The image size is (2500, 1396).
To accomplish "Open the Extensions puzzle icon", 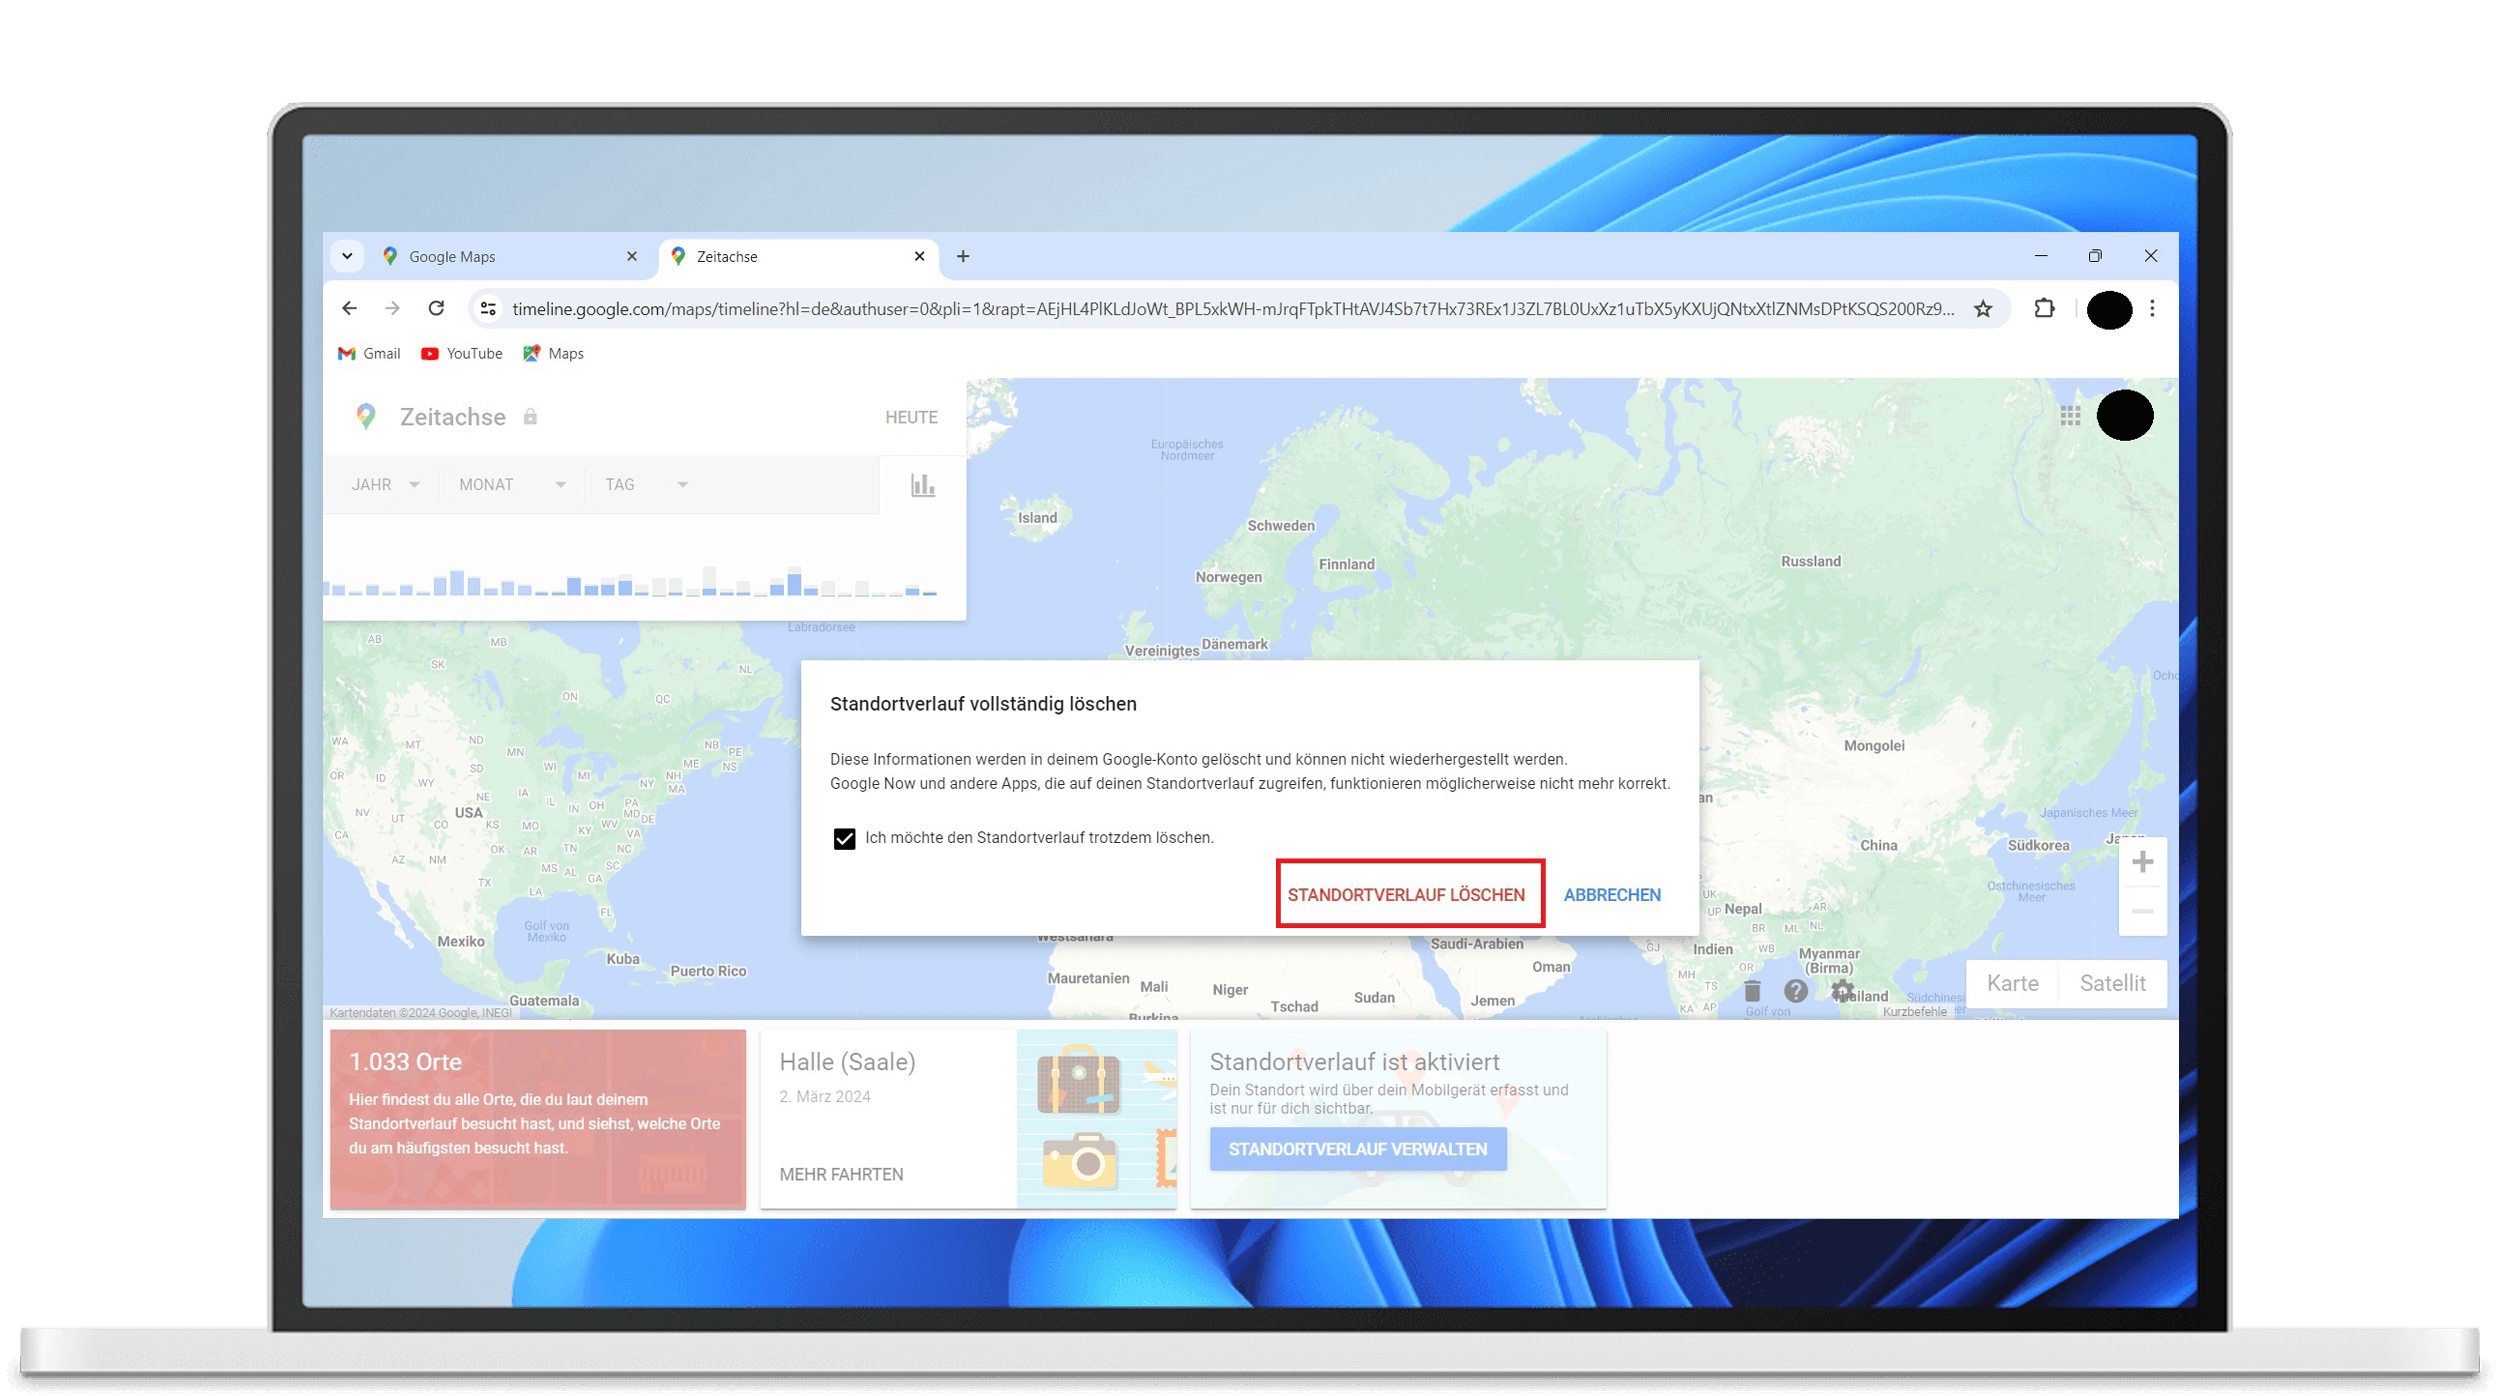I will click(x=2044, y=309).
